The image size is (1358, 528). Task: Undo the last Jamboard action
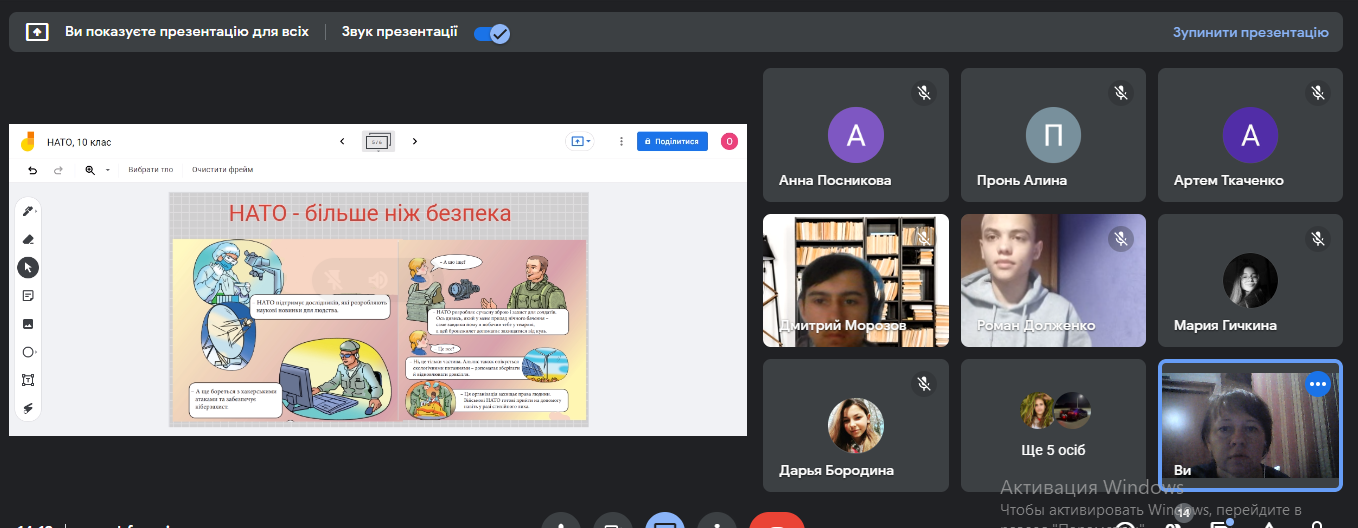[x=33, y=170]
